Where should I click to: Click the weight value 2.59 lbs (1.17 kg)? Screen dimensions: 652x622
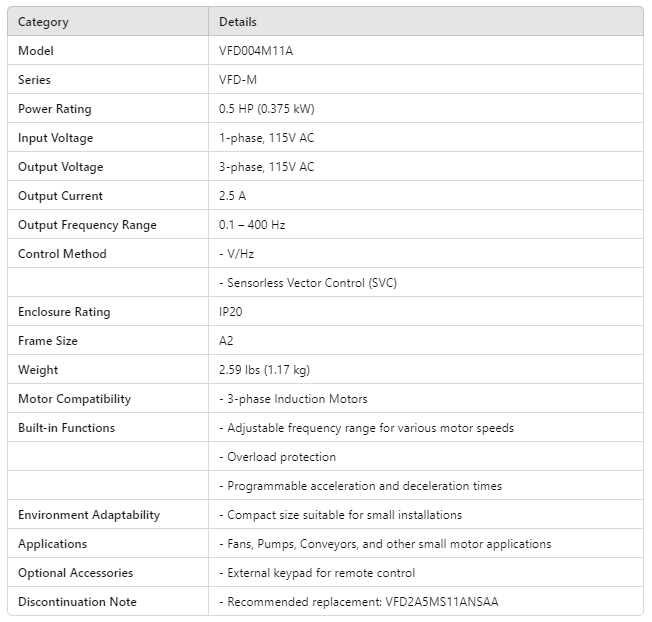coord(264,370)
